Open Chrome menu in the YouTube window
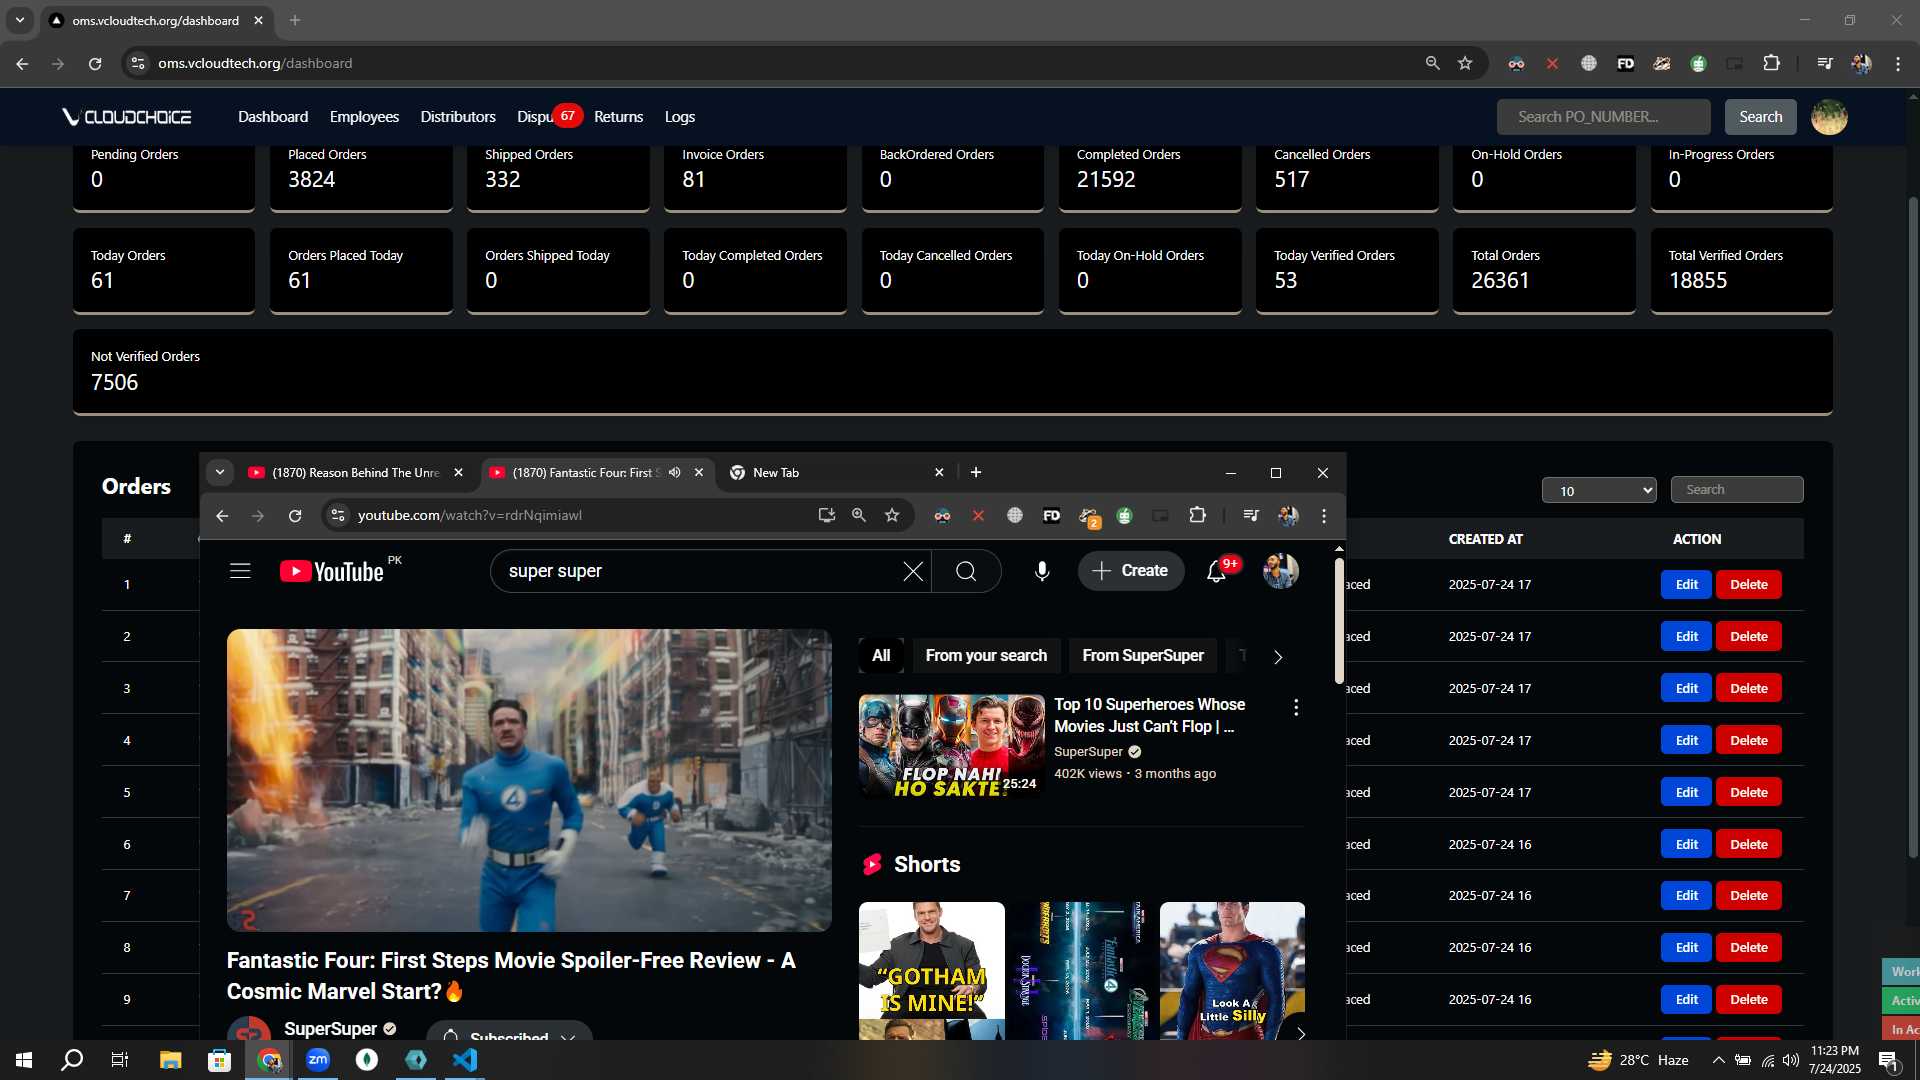The width and height of the screenshot is (1920, 1080). click(x=1324, y=515)
